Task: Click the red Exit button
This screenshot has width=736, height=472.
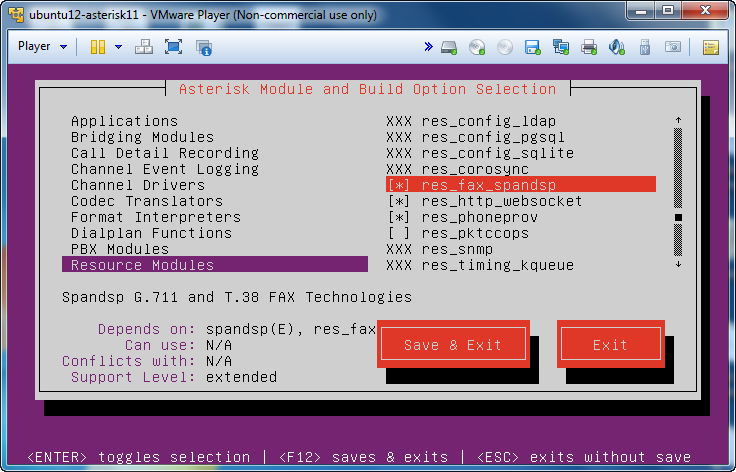Action: tap(611, 344)
